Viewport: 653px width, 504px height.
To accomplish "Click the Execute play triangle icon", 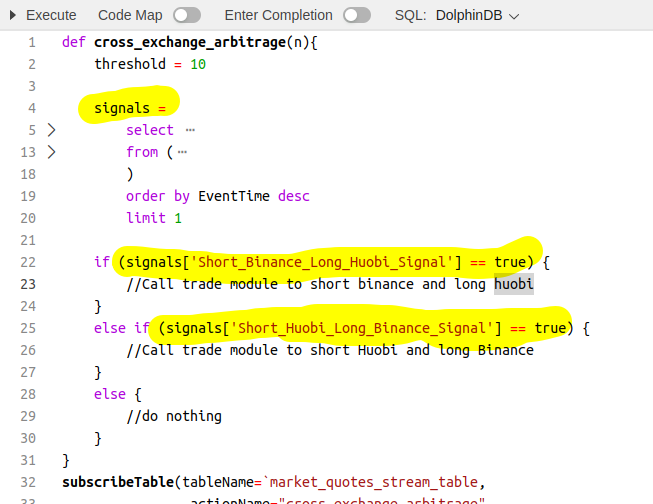I will click(13, 16).
